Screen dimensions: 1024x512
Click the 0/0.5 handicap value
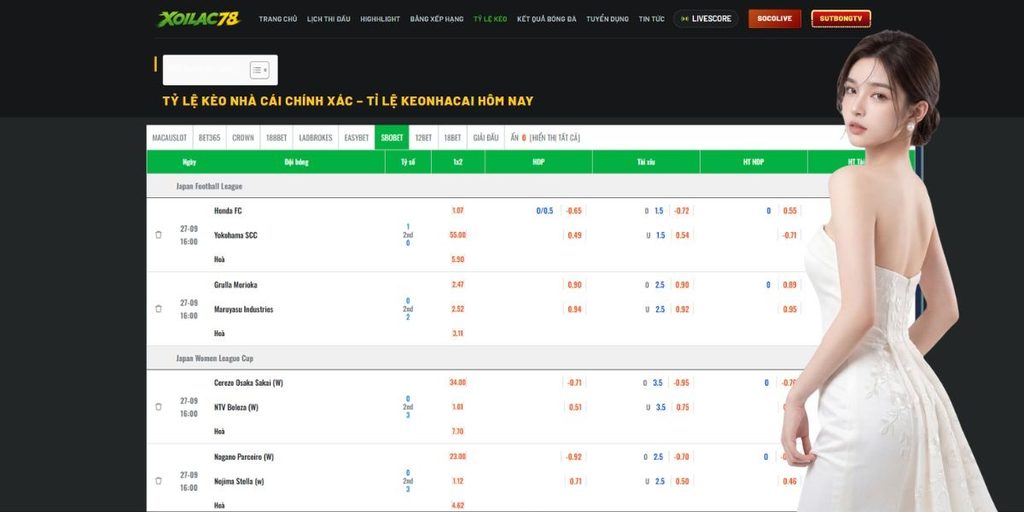(x=545, y=210)
